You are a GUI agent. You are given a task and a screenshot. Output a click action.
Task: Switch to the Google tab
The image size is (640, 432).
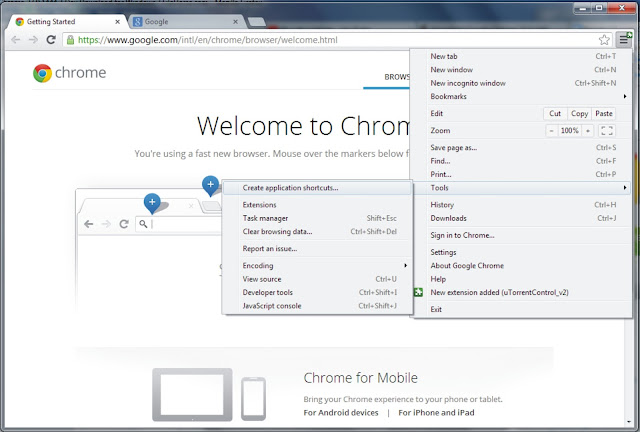188,22
